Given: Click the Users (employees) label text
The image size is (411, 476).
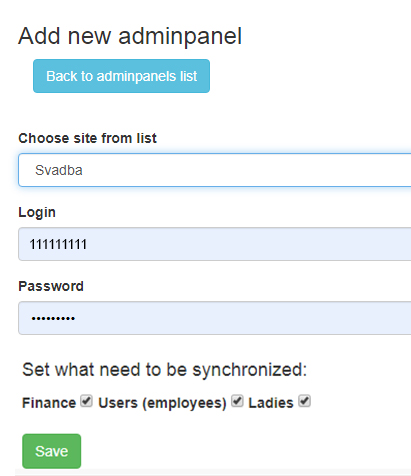Looking at the screenshot, I should point(162,403).
